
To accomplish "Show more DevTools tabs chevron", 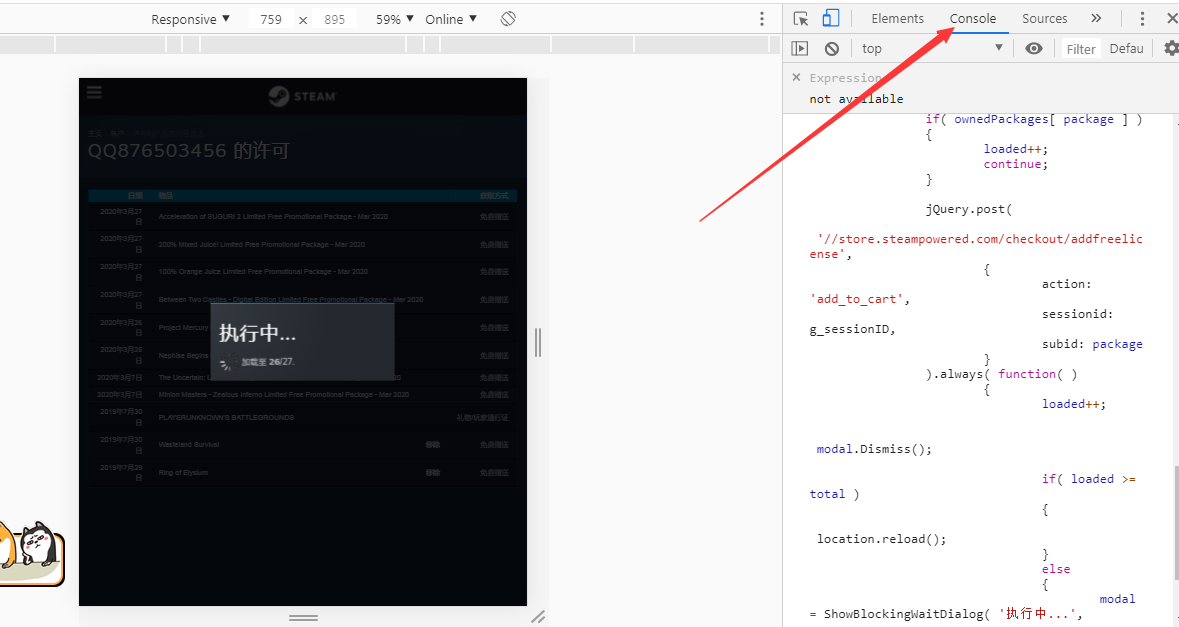I will (x=1096, y=19).
